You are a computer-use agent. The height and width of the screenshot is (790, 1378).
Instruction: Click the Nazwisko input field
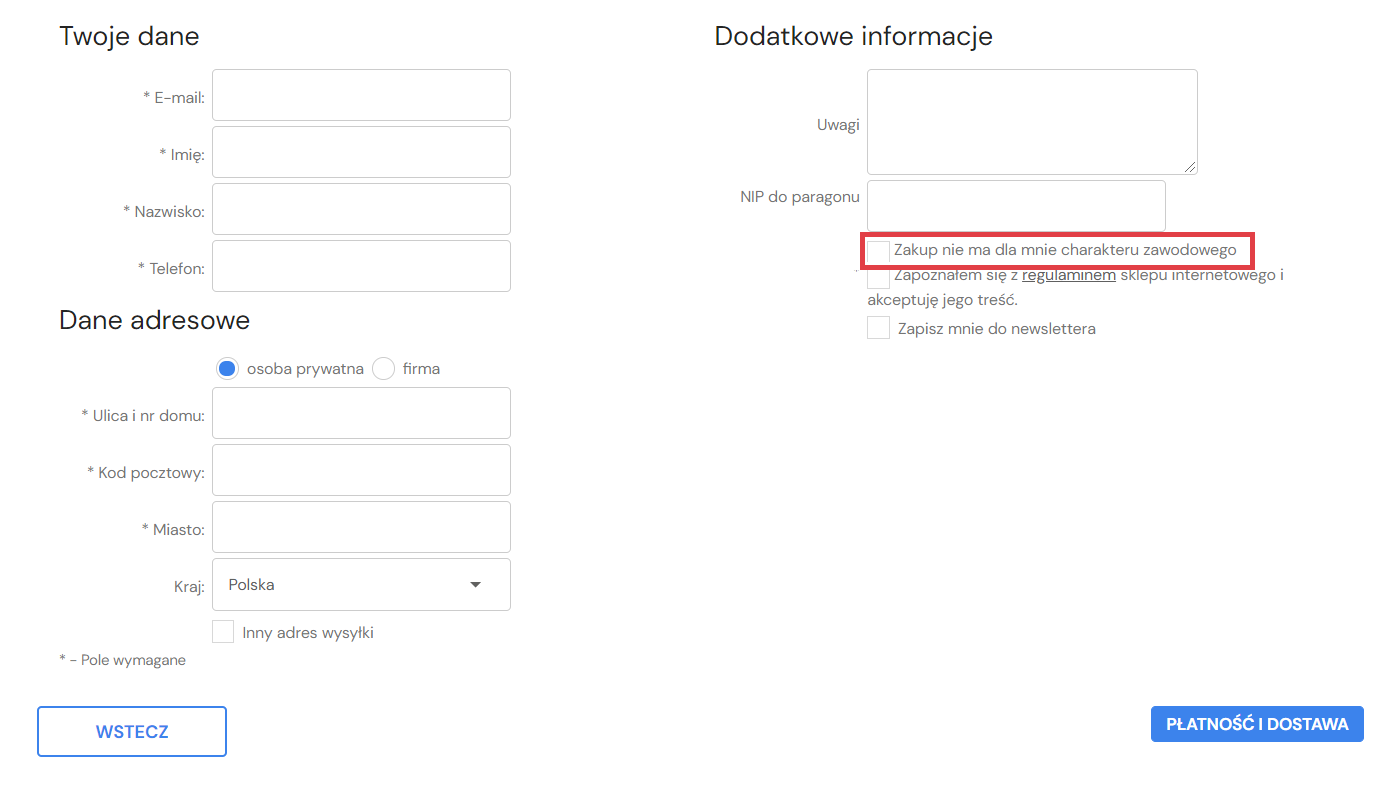[x=361, y=209]
